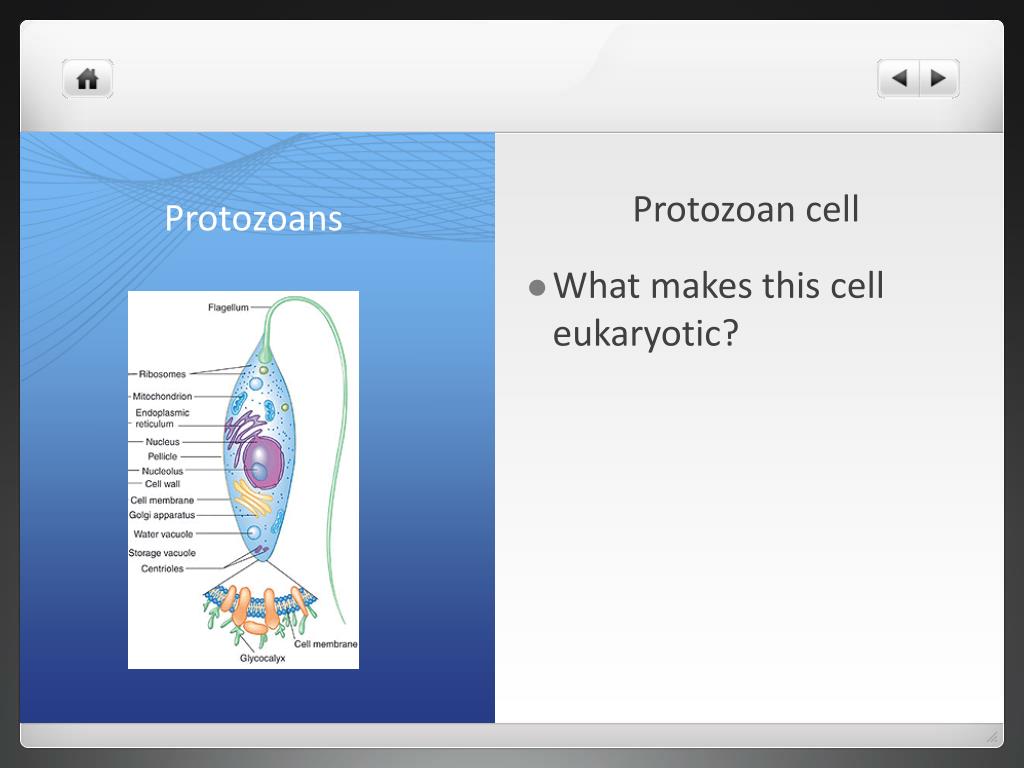
Task: Click the 'Golgi apparatus' label
Action: pos(162,515)
